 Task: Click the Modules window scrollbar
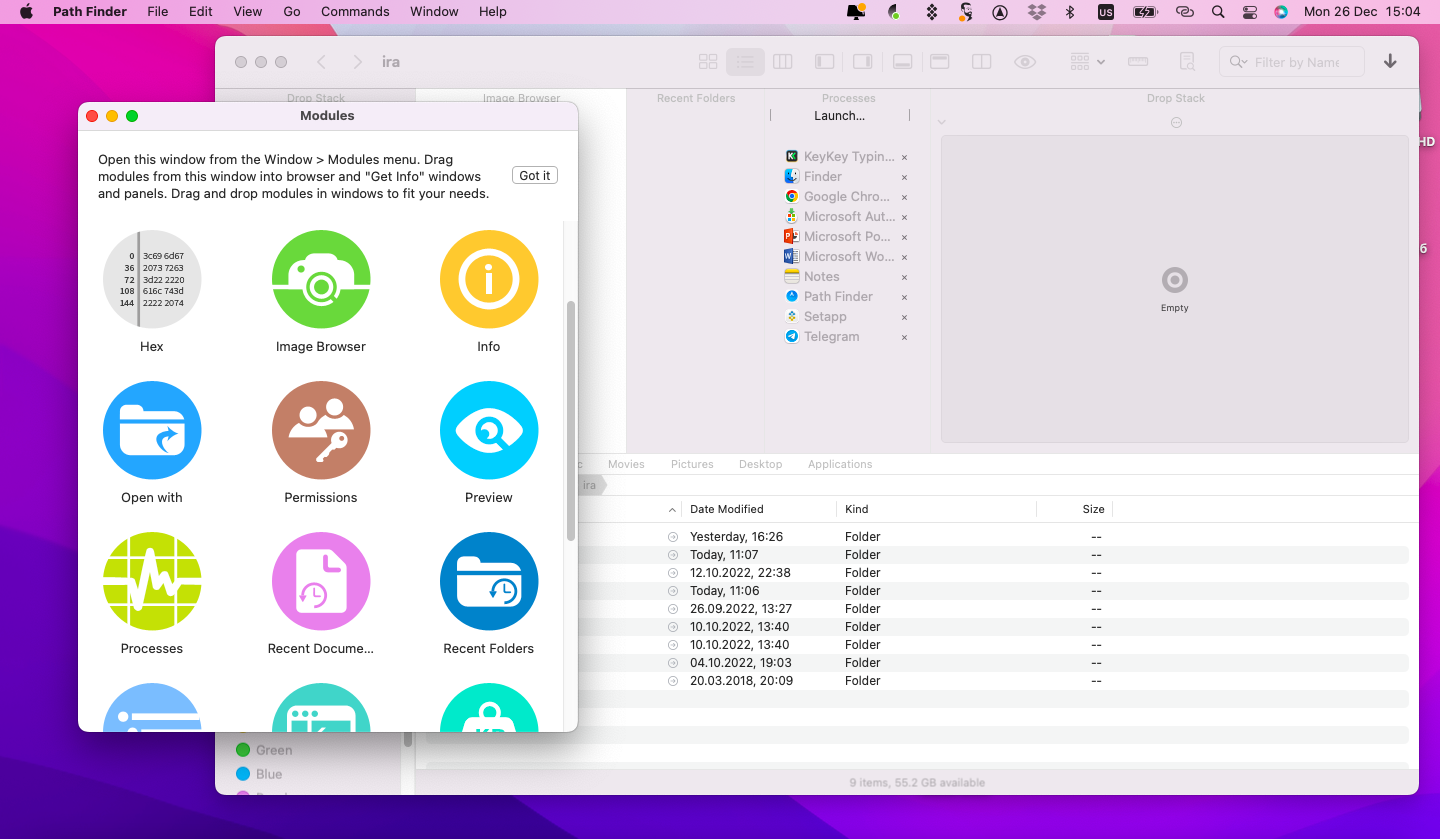point(571,421)
